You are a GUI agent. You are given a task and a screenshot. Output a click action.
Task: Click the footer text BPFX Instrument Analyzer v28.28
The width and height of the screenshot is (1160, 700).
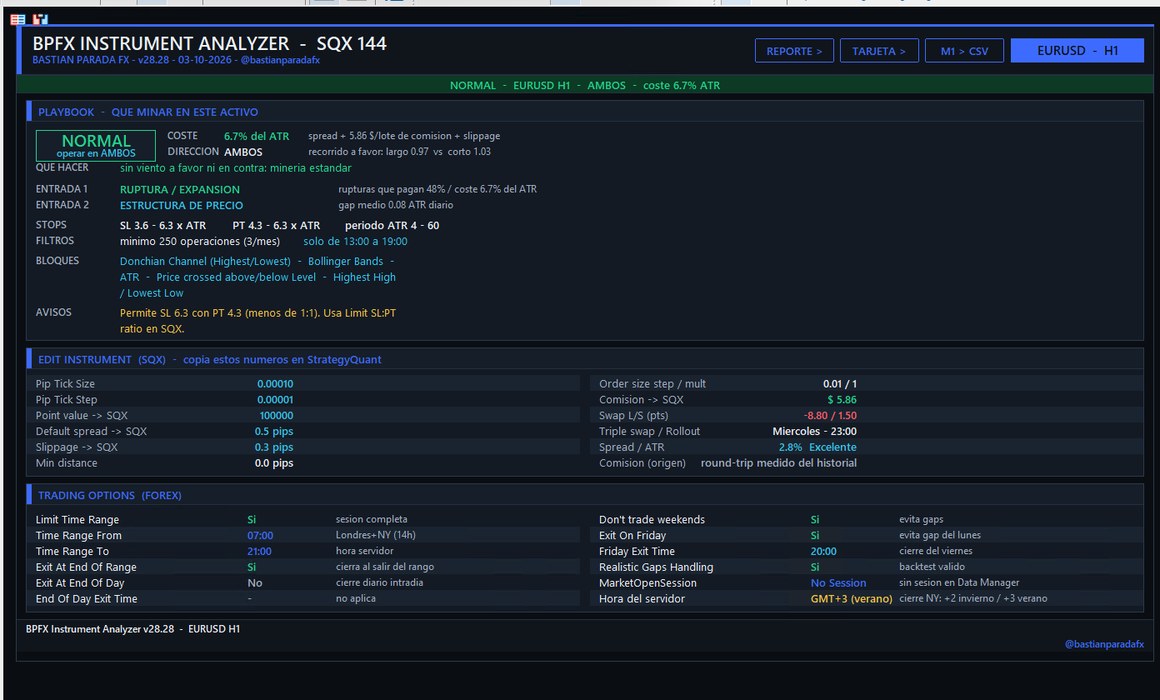[100, 630]
